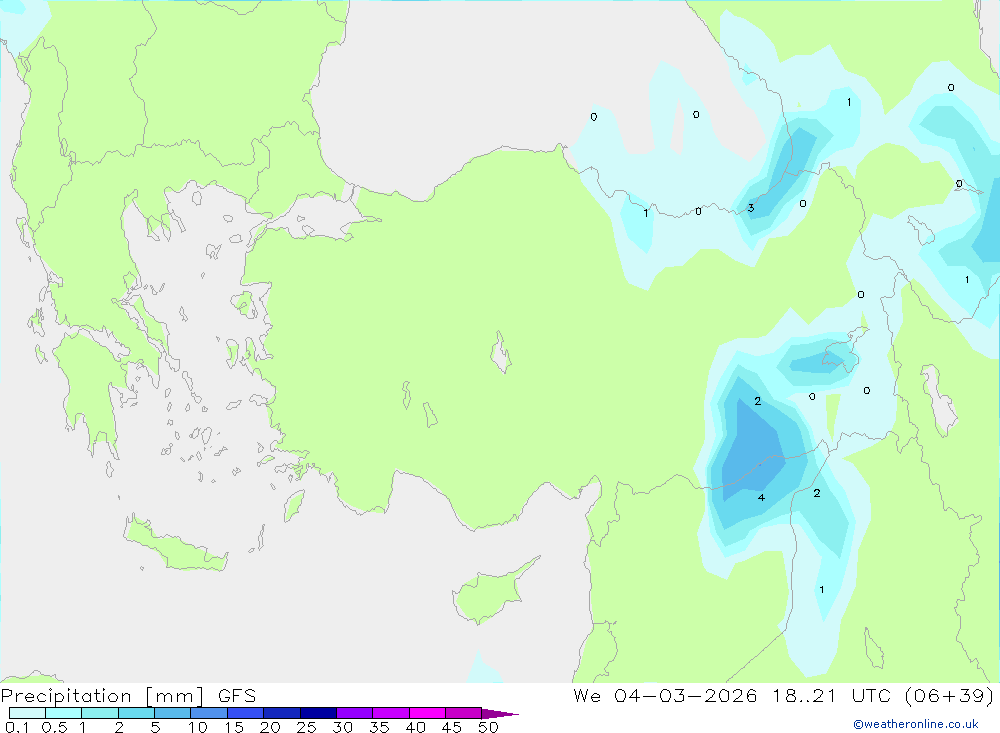The width and height of the screenshot is (1000, 733).
Task: Click the weatheronline.co.uk copyright link
Action: [916, 724]
